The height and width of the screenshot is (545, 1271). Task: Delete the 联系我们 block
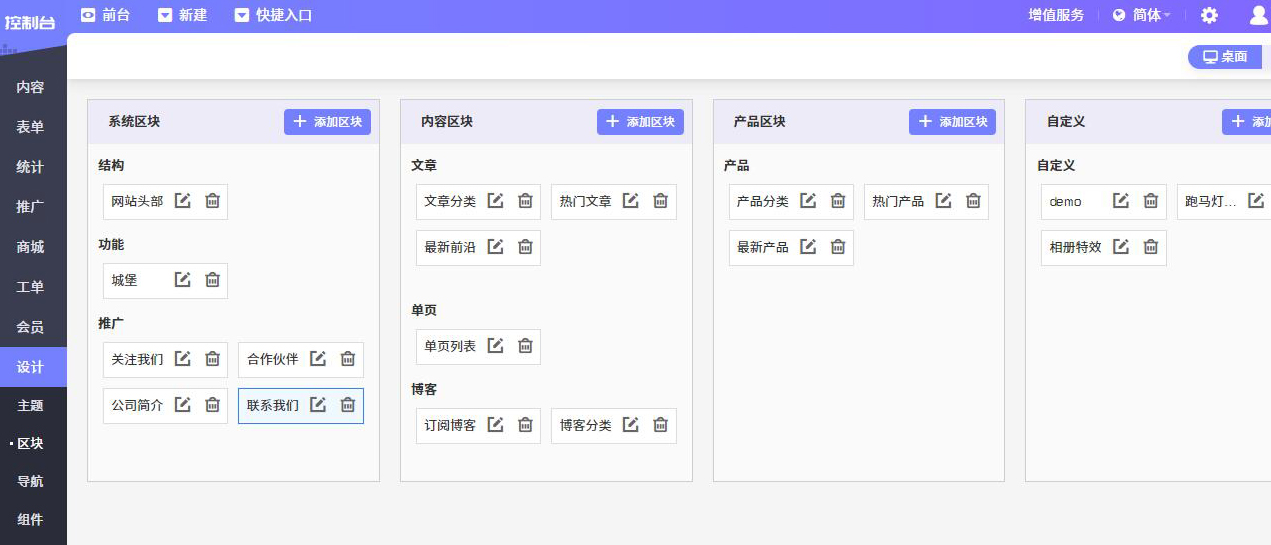pyautogui.click(x=347, y=404)
